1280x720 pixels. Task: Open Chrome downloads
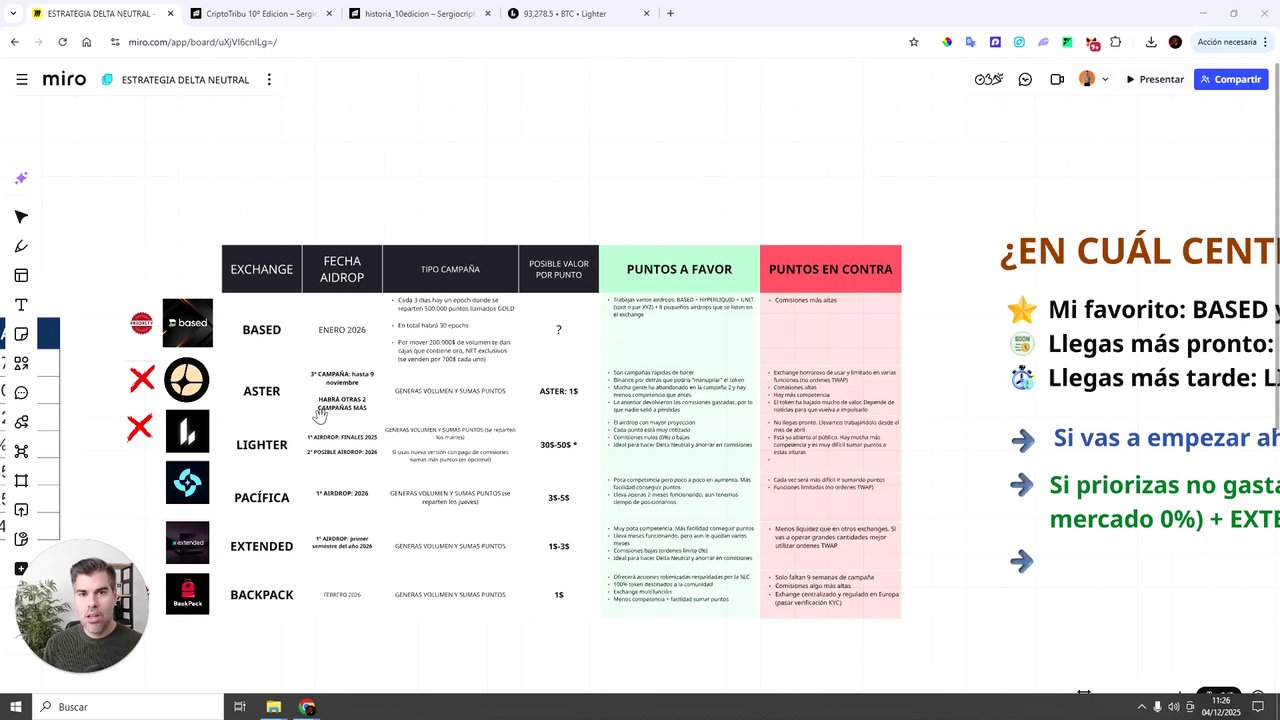click(1151, 42)
